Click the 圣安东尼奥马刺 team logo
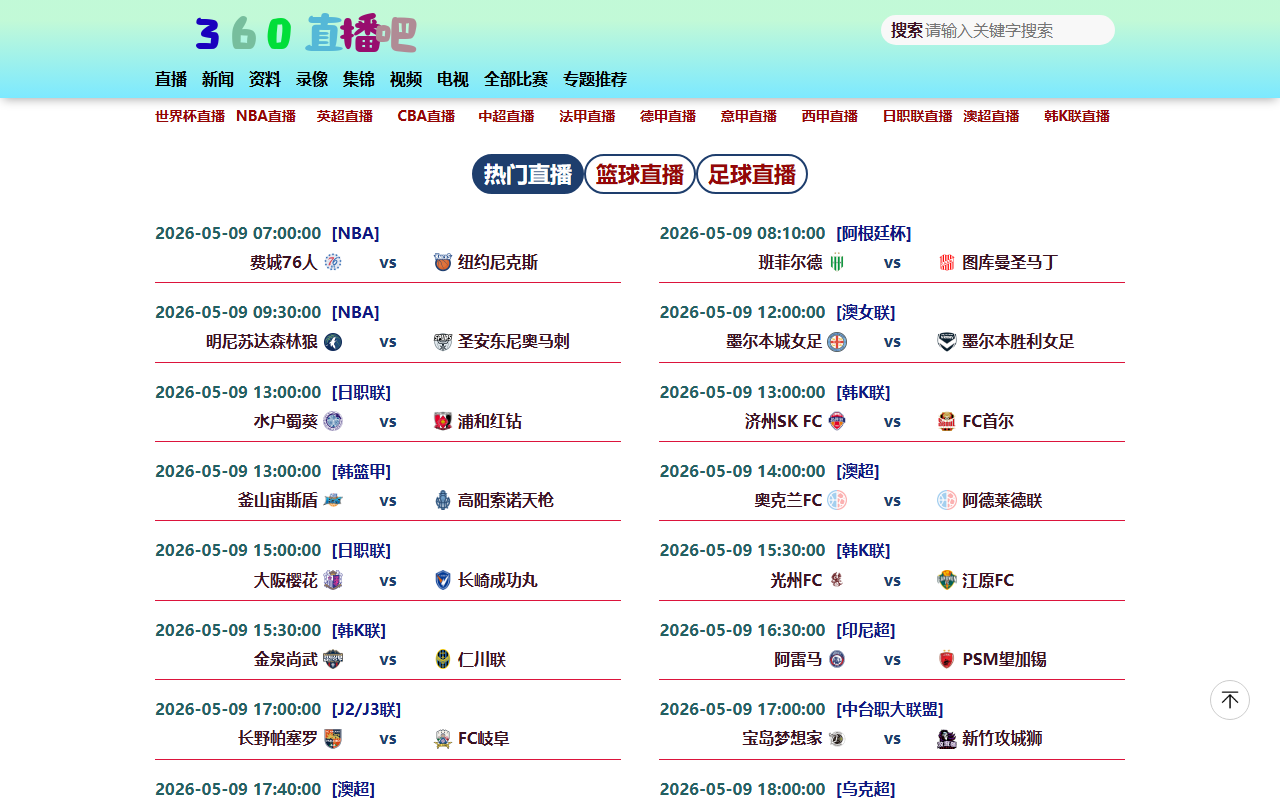 [x=443, y=342]
